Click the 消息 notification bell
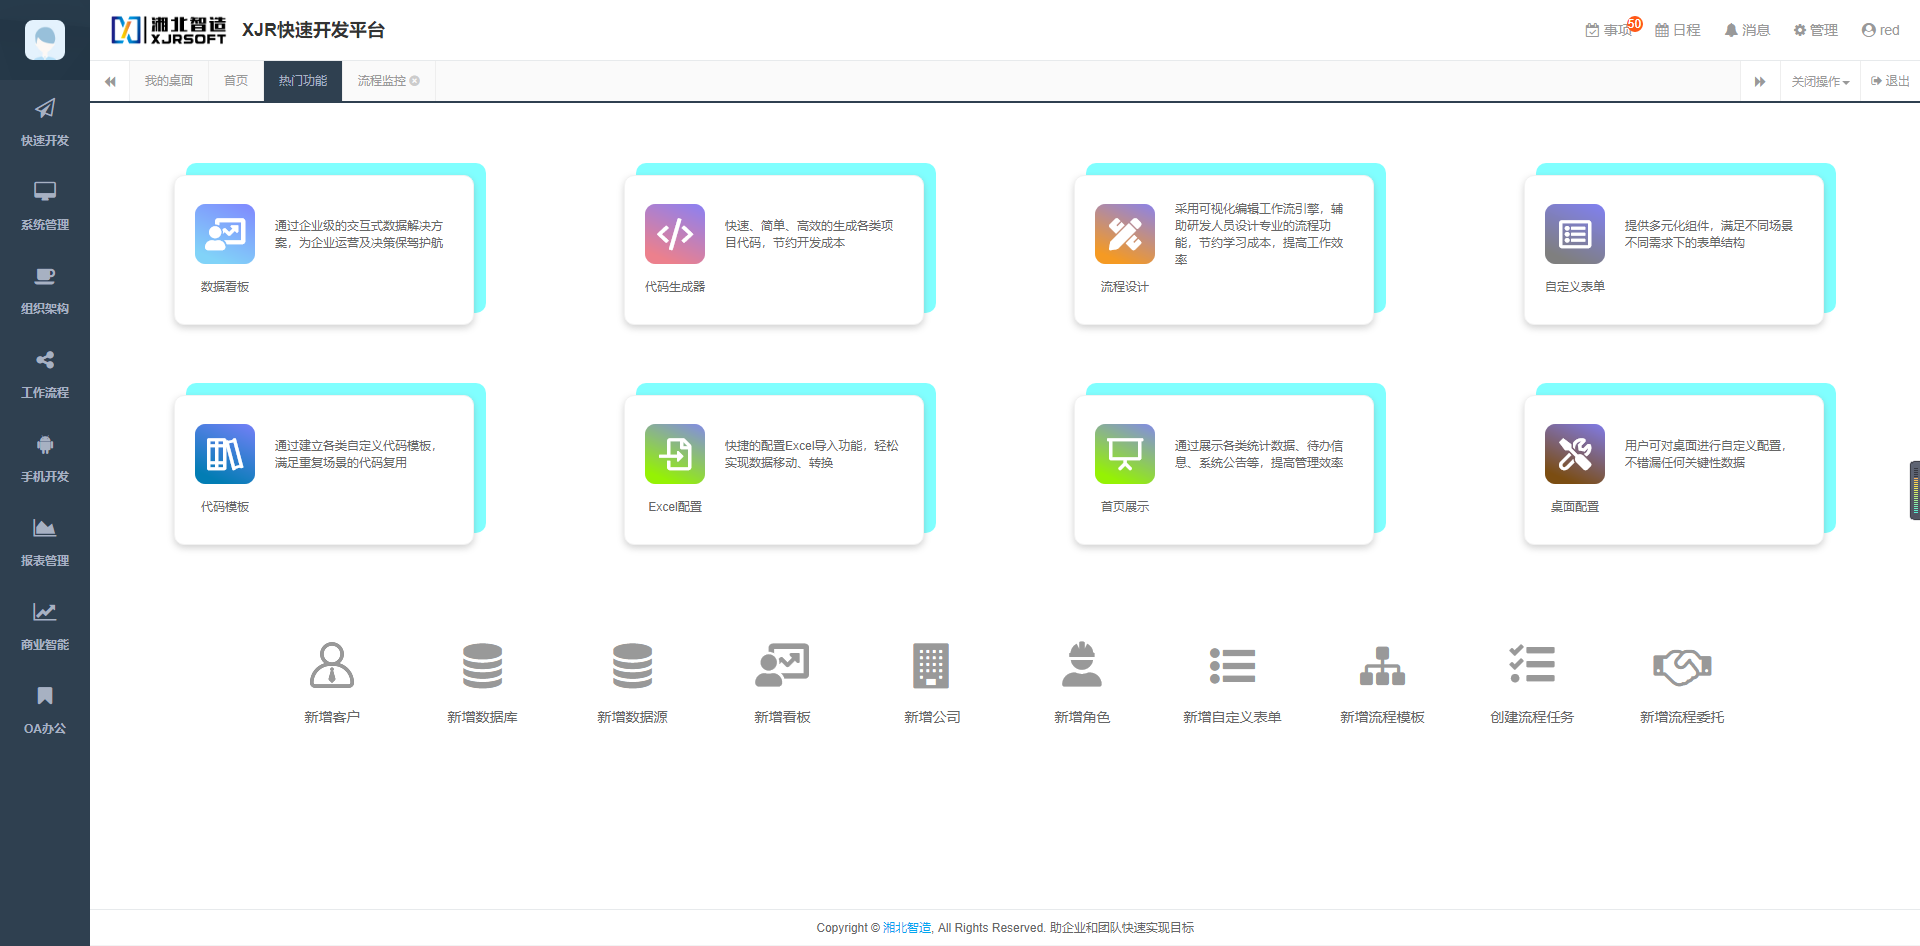Viewport: 1920px width, 946px height. (1746, 30)
